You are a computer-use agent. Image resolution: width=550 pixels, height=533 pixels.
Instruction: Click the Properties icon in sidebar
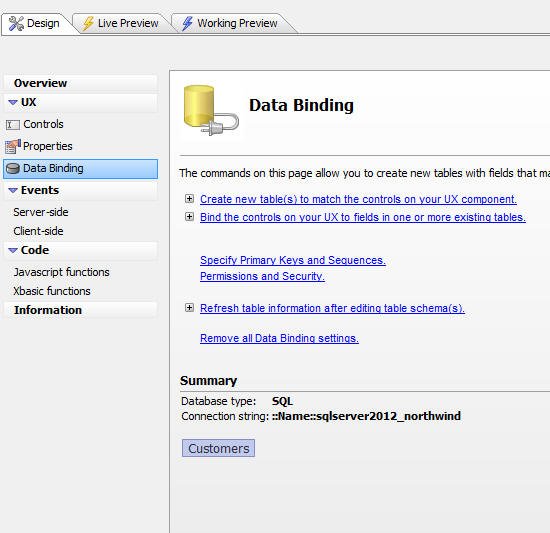point(13,147)
